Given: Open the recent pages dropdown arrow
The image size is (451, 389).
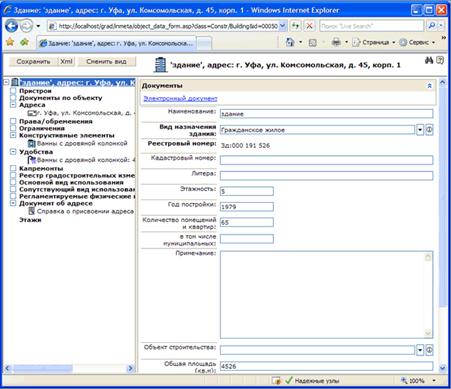Looking at the screenshot, I should 38,26.
